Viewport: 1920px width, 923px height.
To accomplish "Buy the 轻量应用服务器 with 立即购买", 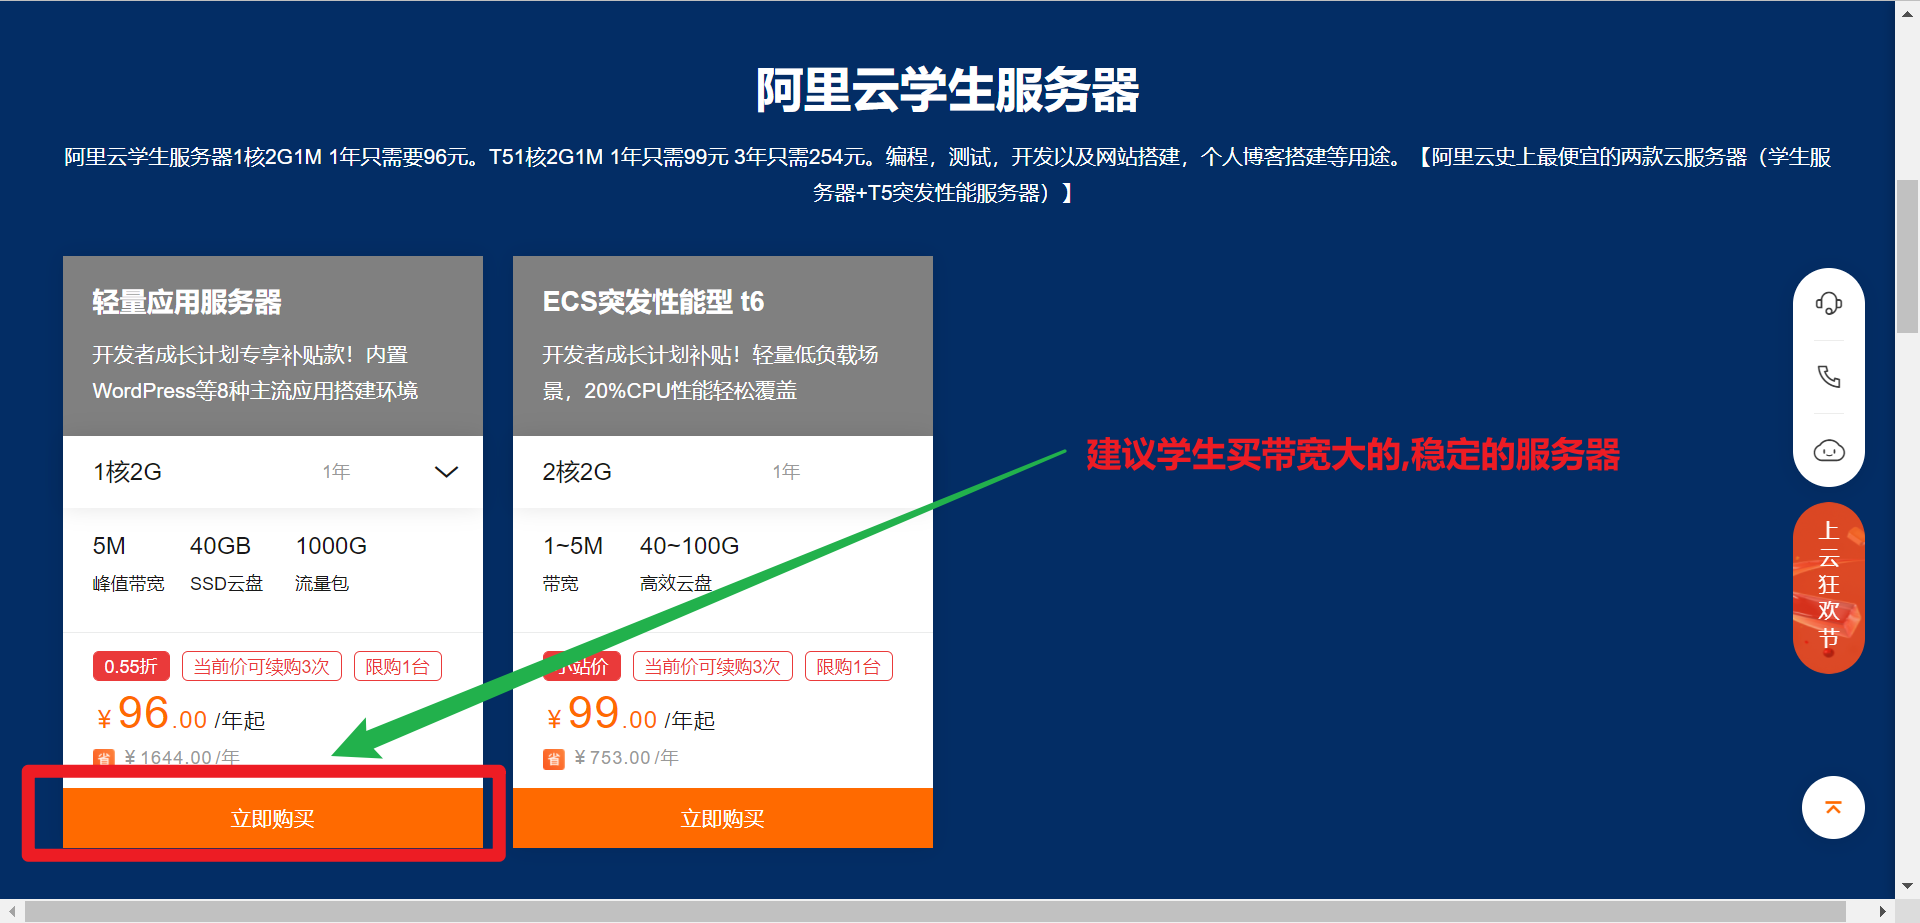I will pos(273,819).
